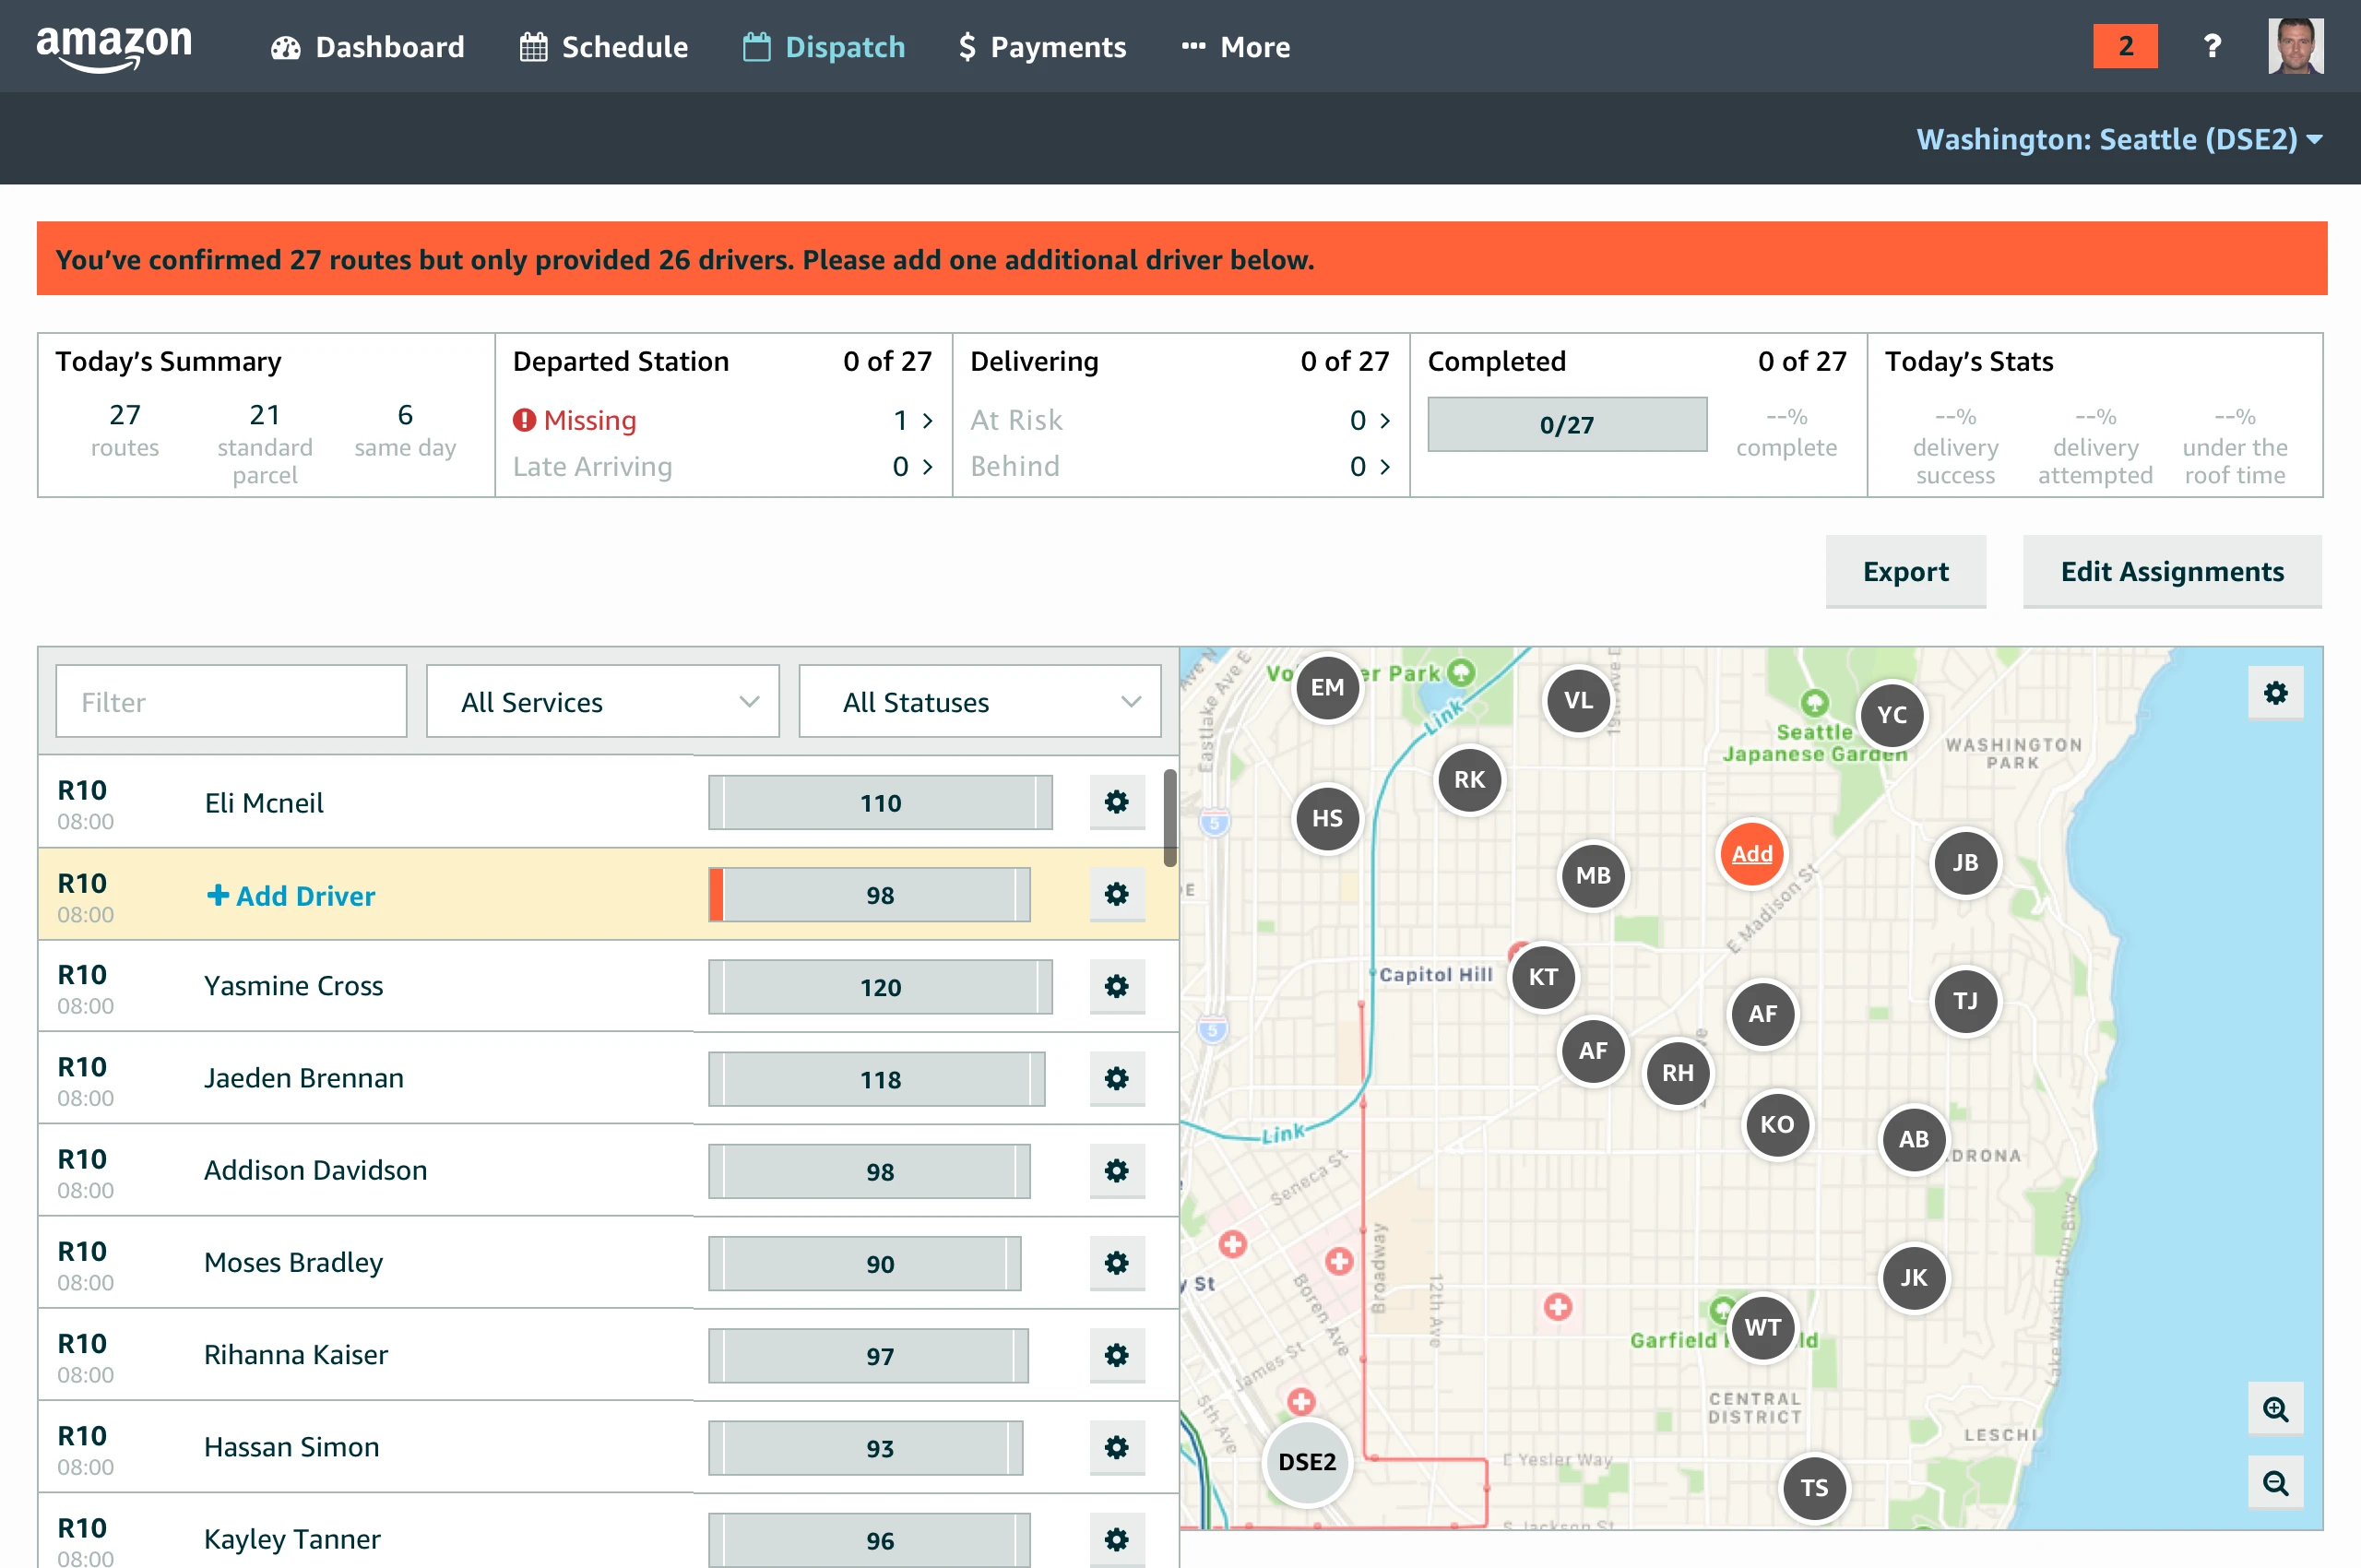Select the TS driver marker on map

click(1814, 1488)
